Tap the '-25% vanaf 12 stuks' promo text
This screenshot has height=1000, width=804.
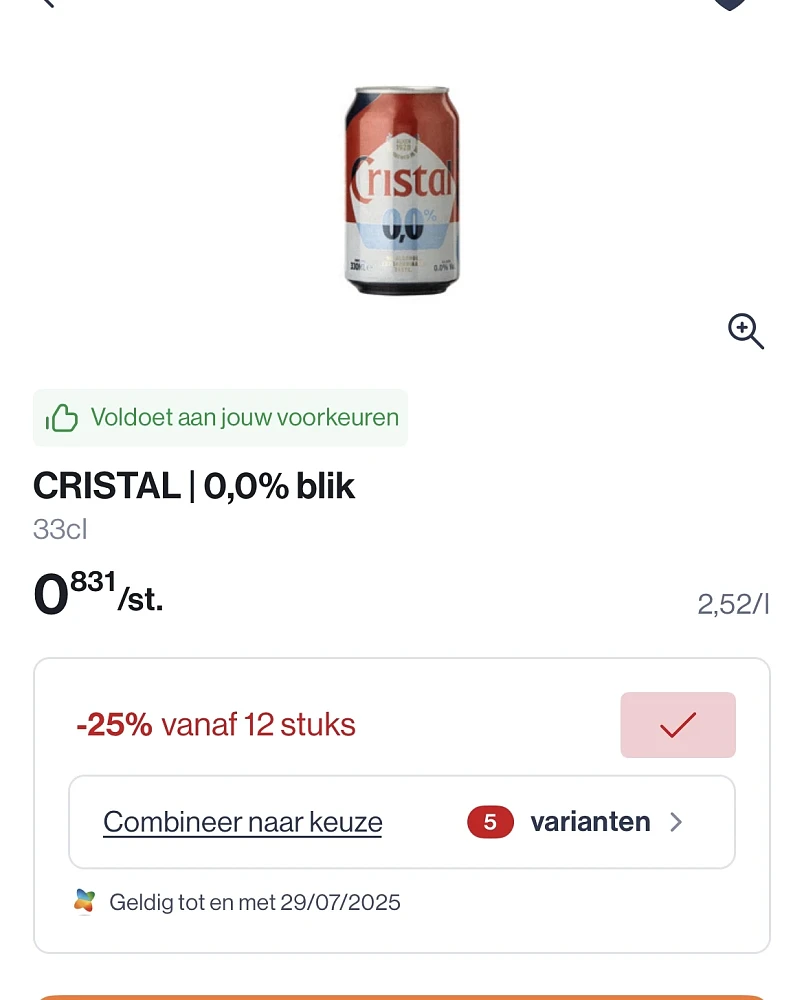(x=216, y=725)
